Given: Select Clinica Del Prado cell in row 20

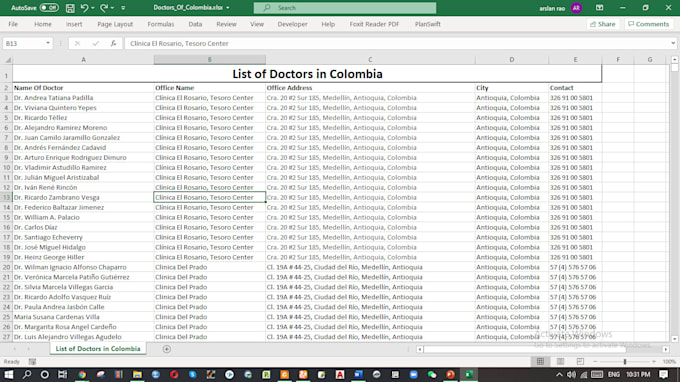Looking at the screenshot, I should [x=209, y=267].
